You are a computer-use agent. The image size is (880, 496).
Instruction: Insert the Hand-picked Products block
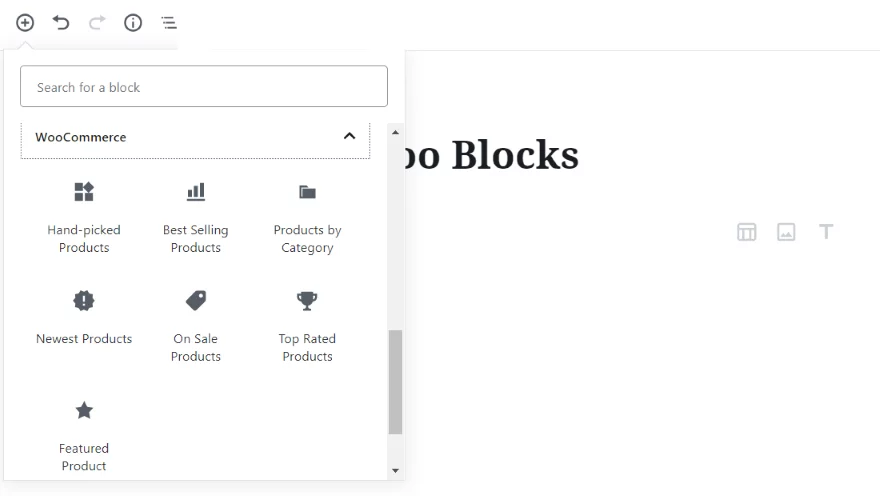coord(84,219)
